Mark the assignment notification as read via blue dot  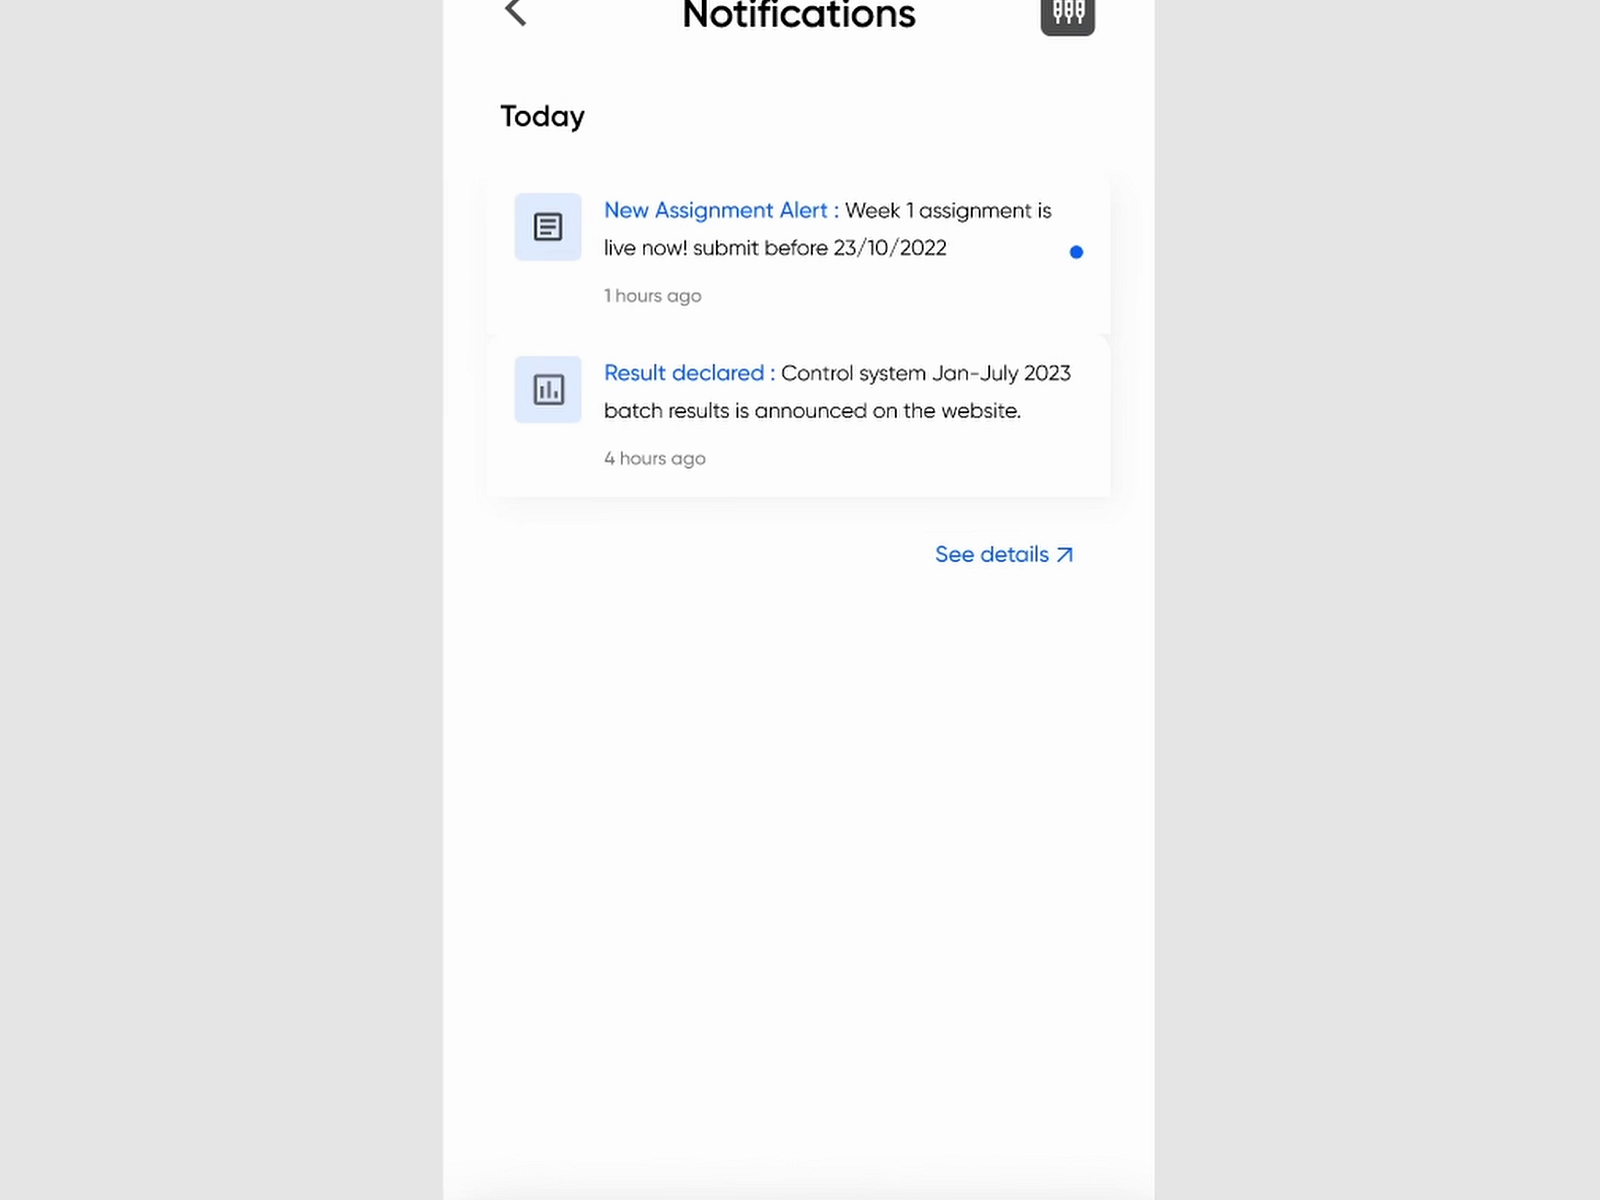click(x=1076, y=252)
